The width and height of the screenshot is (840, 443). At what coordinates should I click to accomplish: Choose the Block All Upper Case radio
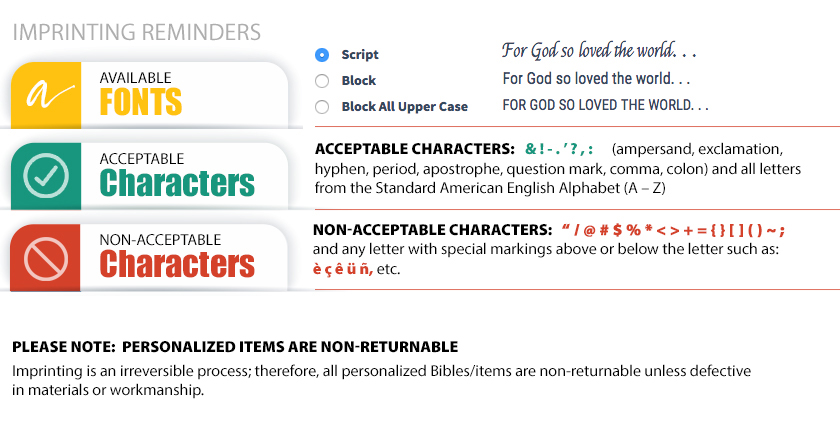[322, 107]
